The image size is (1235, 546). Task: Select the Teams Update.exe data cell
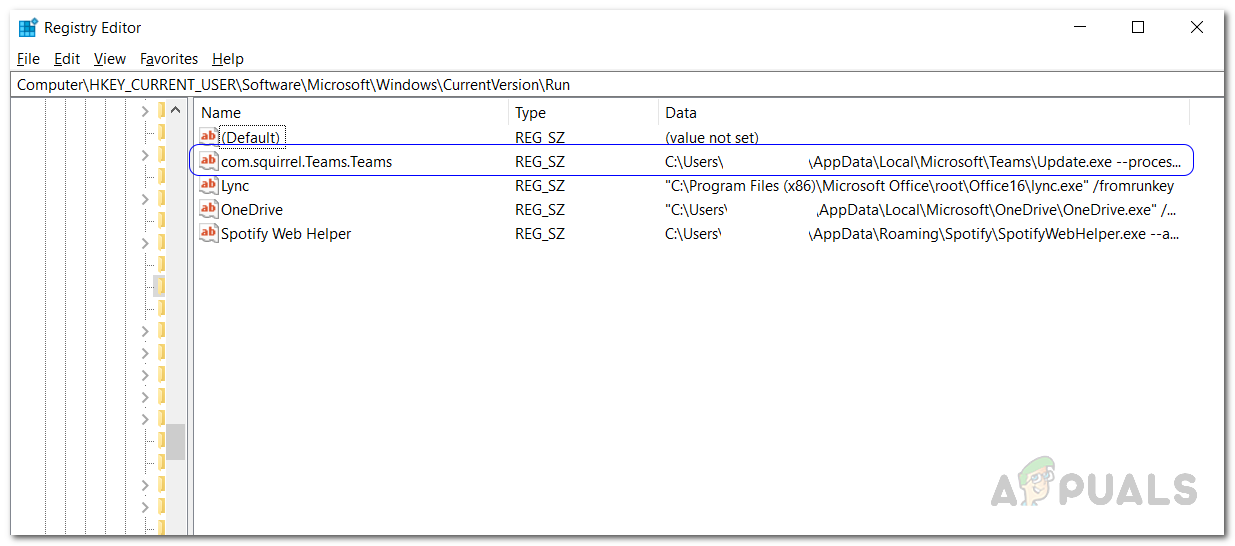pos(922,161)
